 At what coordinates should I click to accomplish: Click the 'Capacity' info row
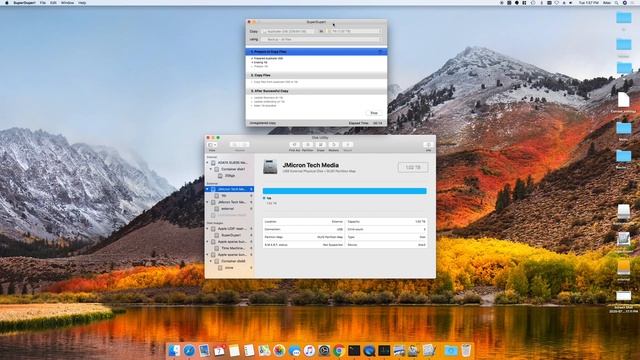click(386, 222)
